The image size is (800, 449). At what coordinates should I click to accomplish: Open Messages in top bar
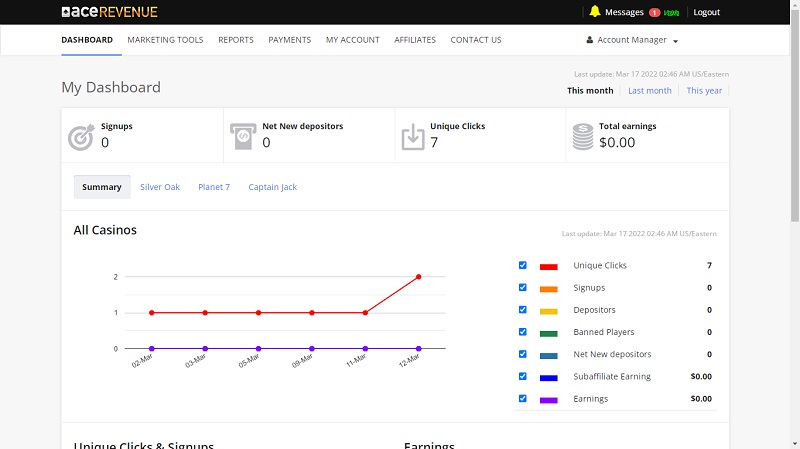(624, 12)
